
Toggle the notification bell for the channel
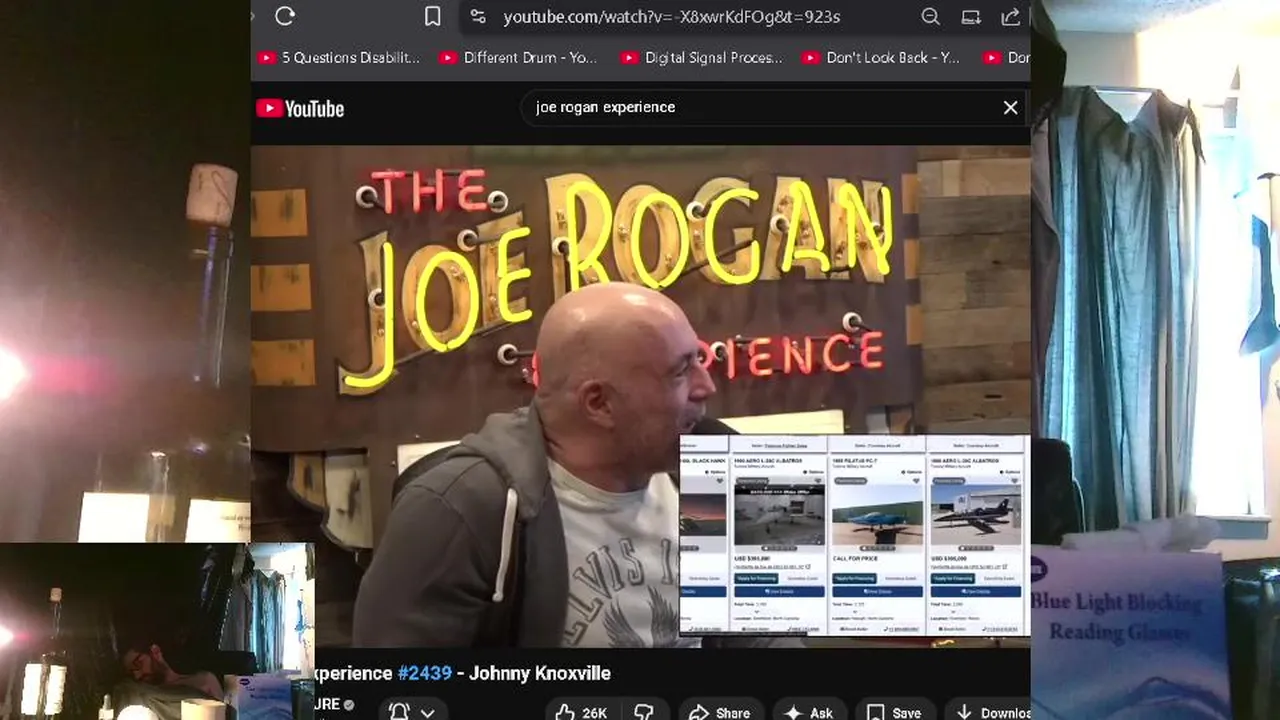coord(399,712)
